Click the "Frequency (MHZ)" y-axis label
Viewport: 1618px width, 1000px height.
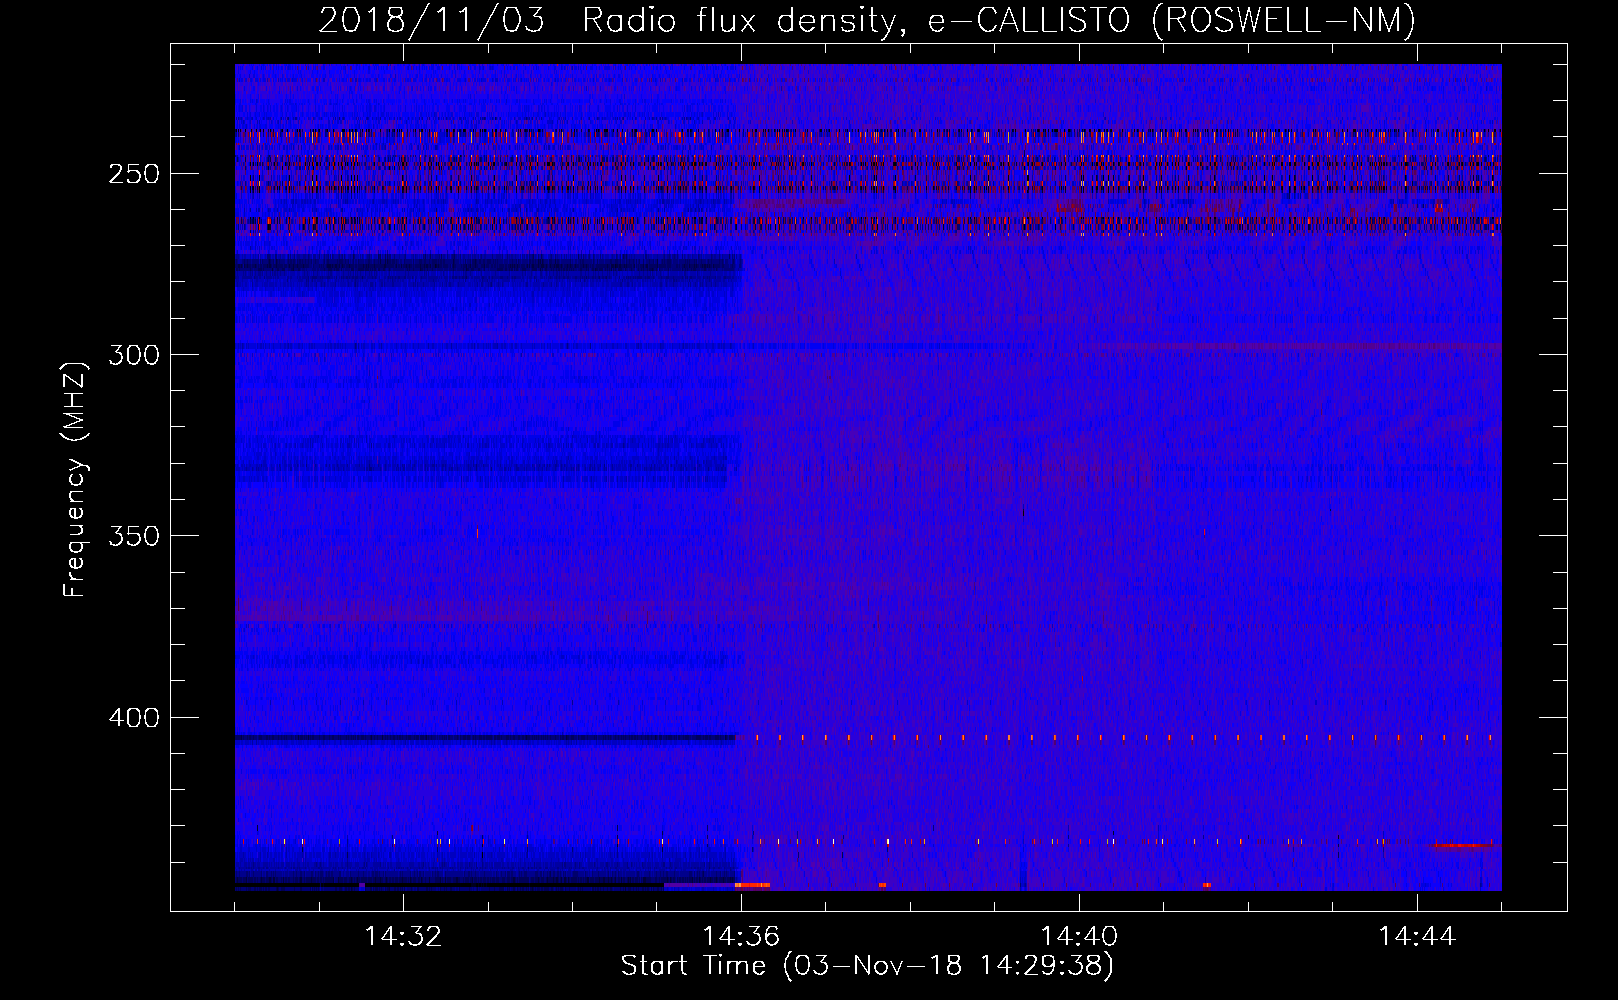point(75,479)
